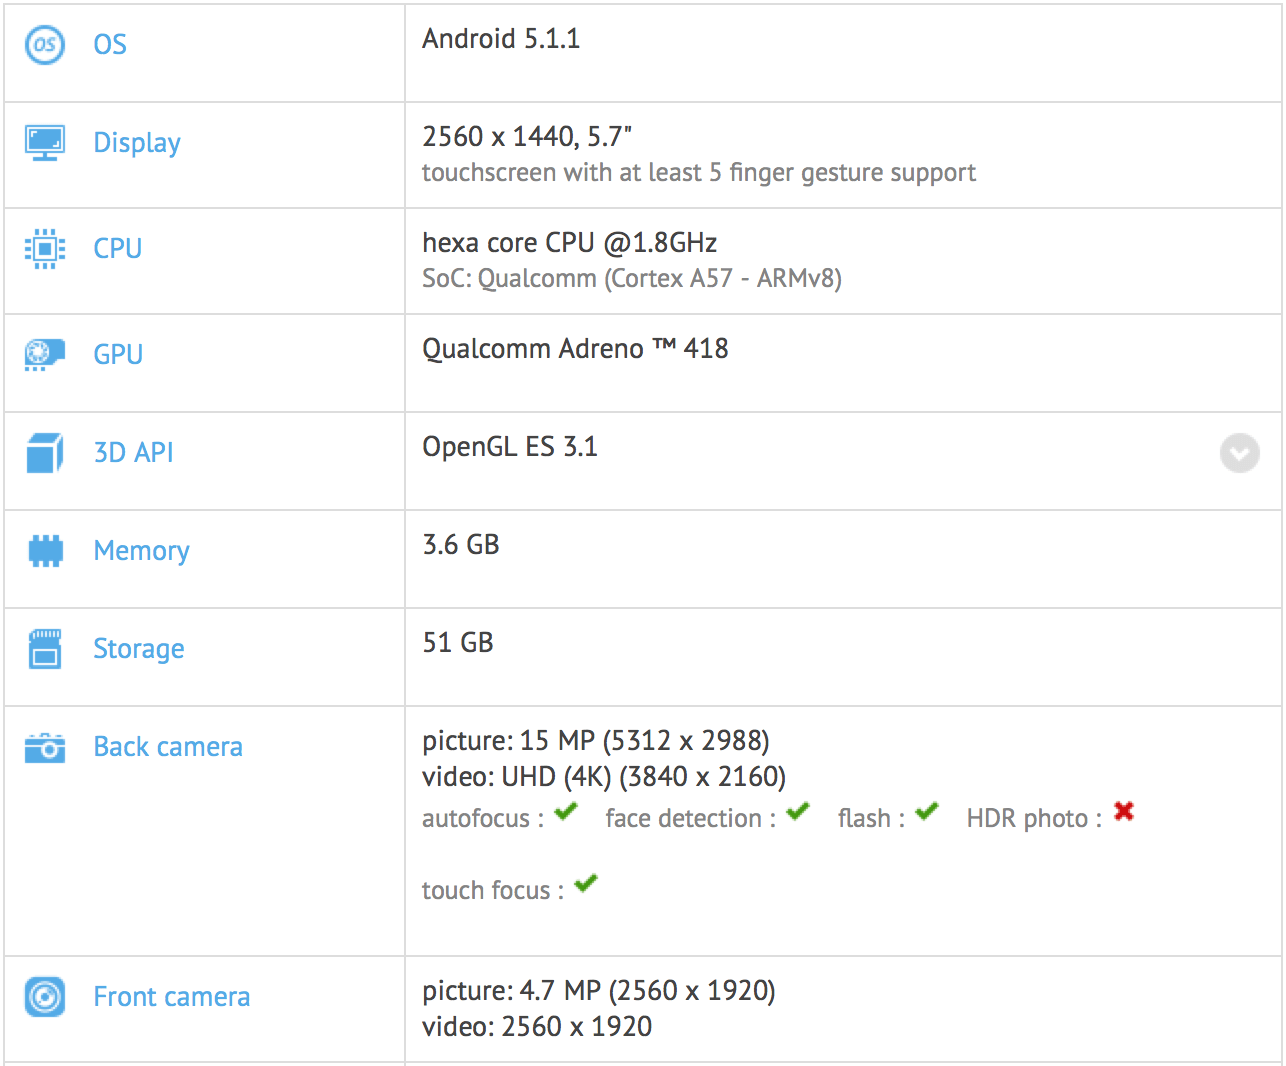The image size is (1286, 1066).
Task: Click the autofocus green checkmark
Action: (x=566, y=811)
